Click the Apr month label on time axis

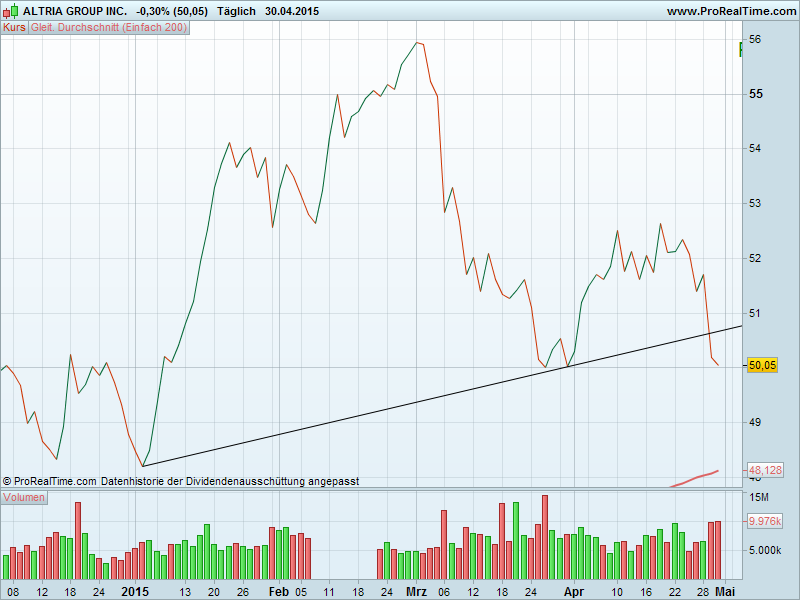(573, 592)
